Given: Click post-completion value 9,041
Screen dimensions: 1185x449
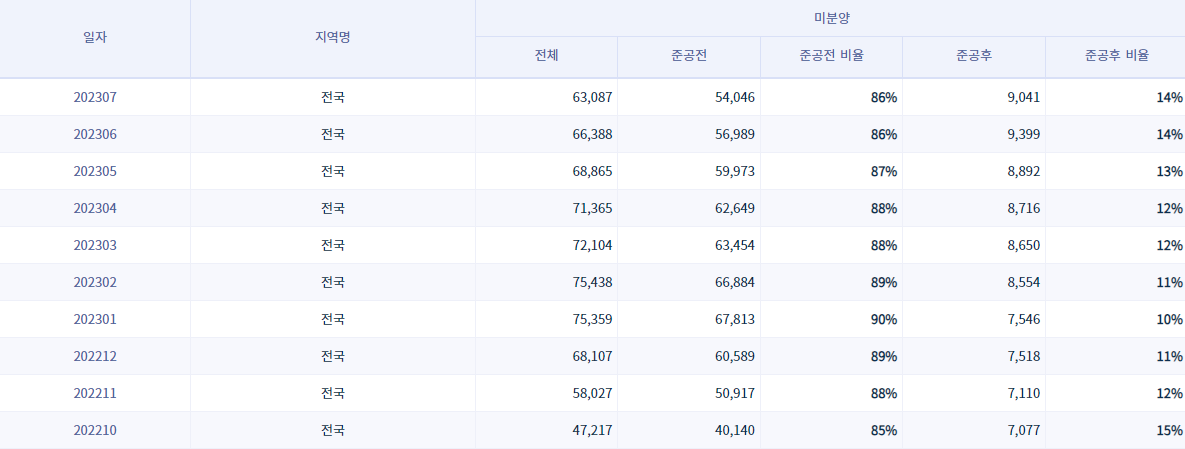Looking at the screenshot, I should pyautogui.click(x=1024, y=97).
